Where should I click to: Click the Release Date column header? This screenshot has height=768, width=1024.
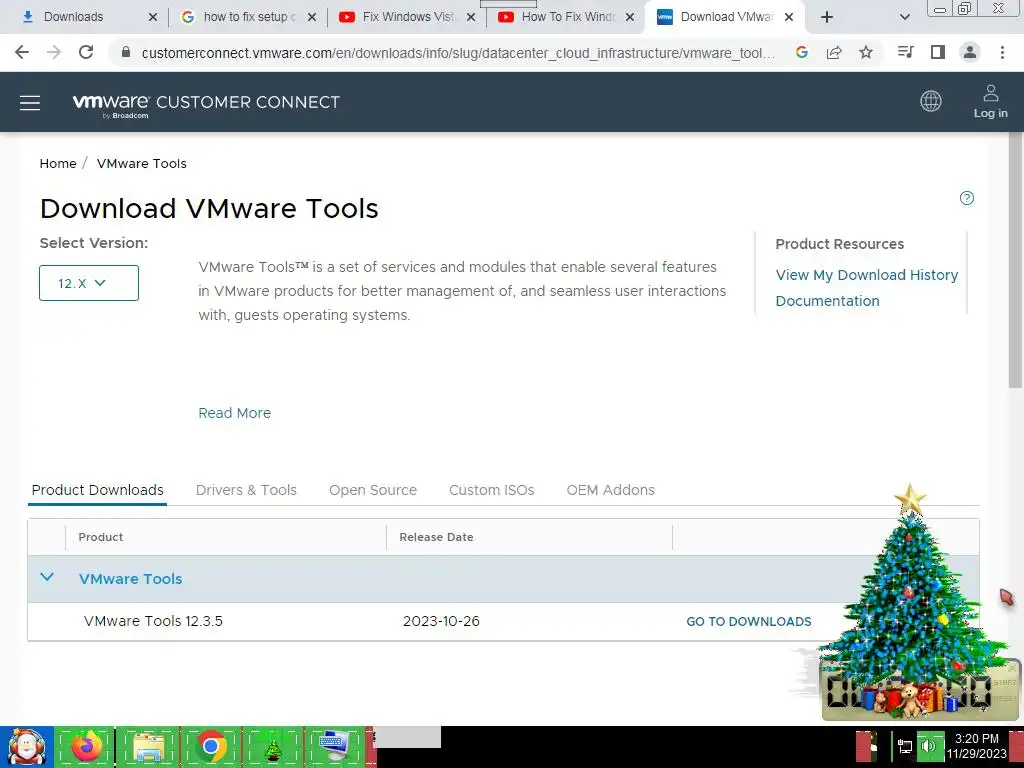[x=436, y=537]
